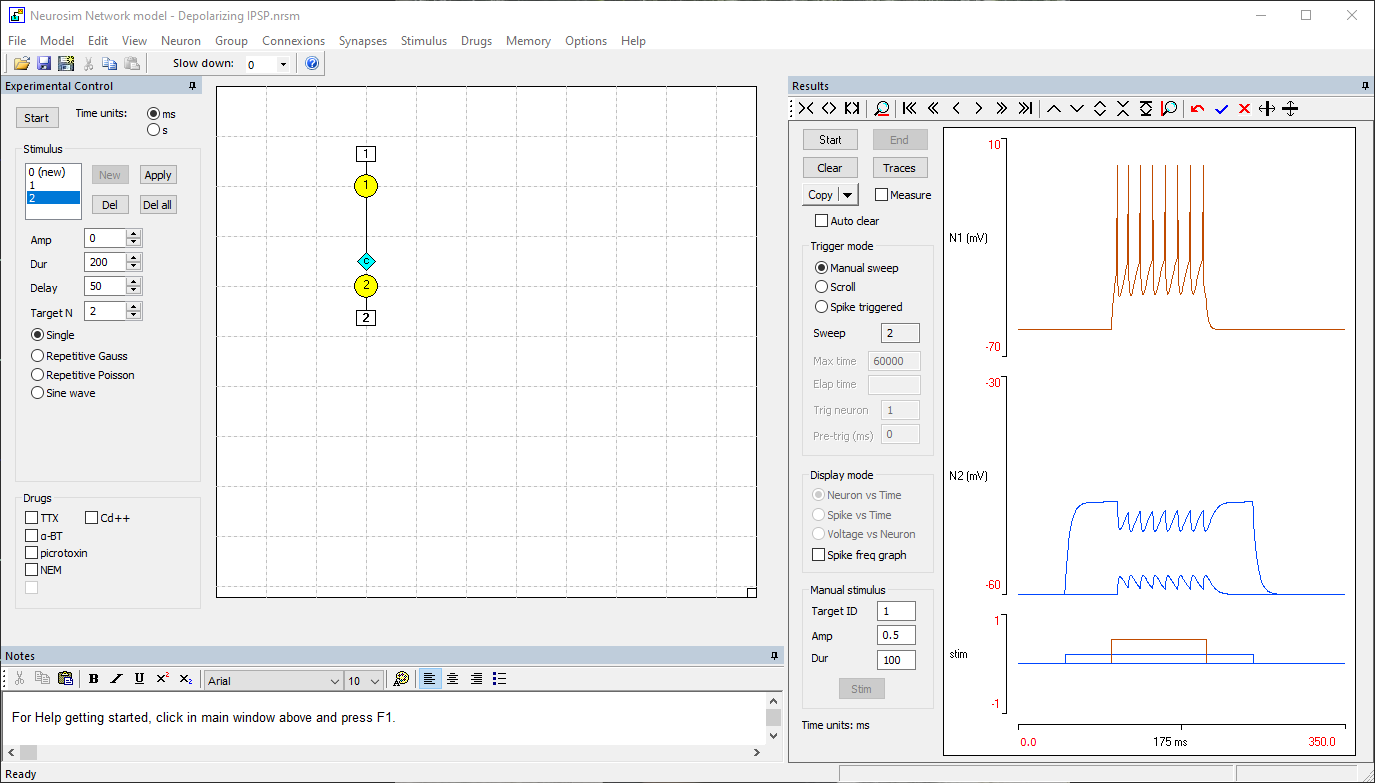
Task: Apply superscript formatting in Notes toolbar
Action: 162,679
